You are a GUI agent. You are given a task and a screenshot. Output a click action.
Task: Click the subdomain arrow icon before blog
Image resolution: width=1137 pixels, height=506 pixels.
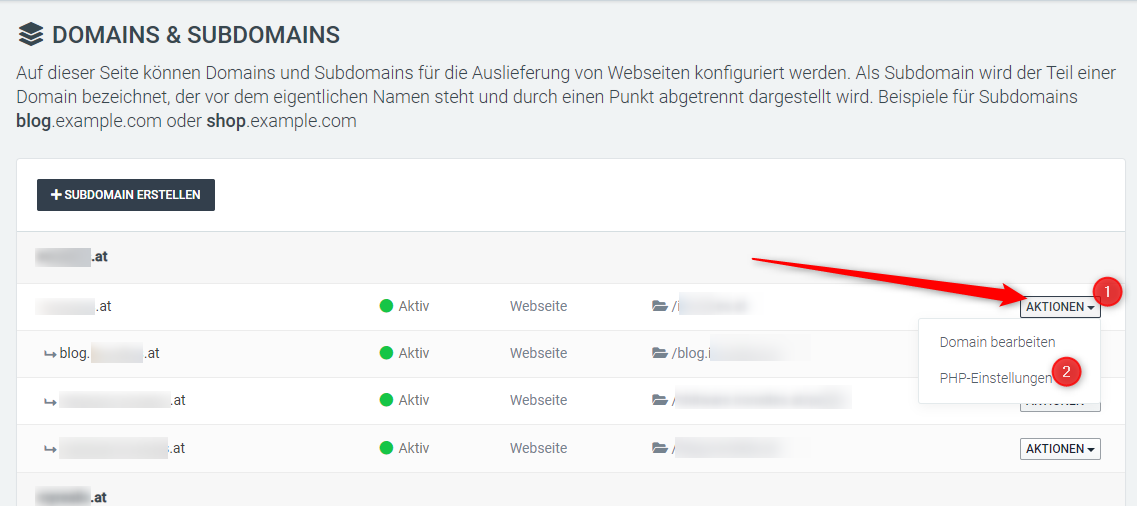point(49,353)
